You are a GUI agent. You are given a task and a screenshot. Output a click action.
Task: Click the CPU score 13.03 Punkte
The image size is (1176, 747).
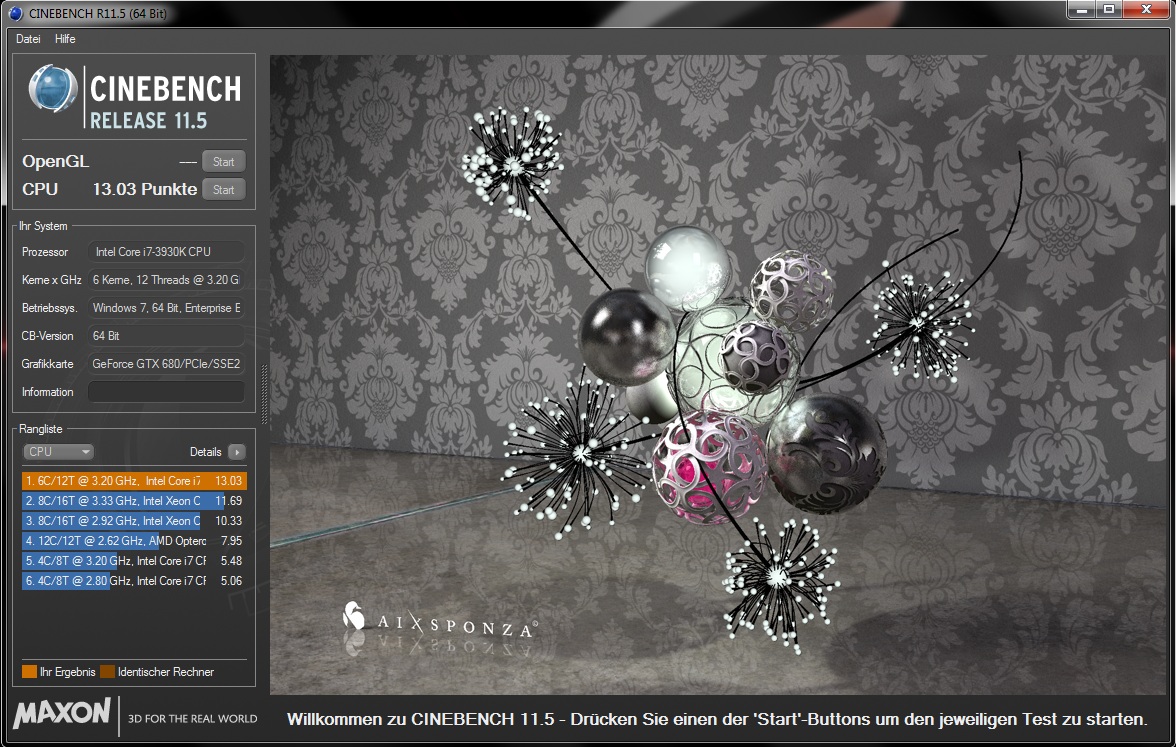click(145, 189)
